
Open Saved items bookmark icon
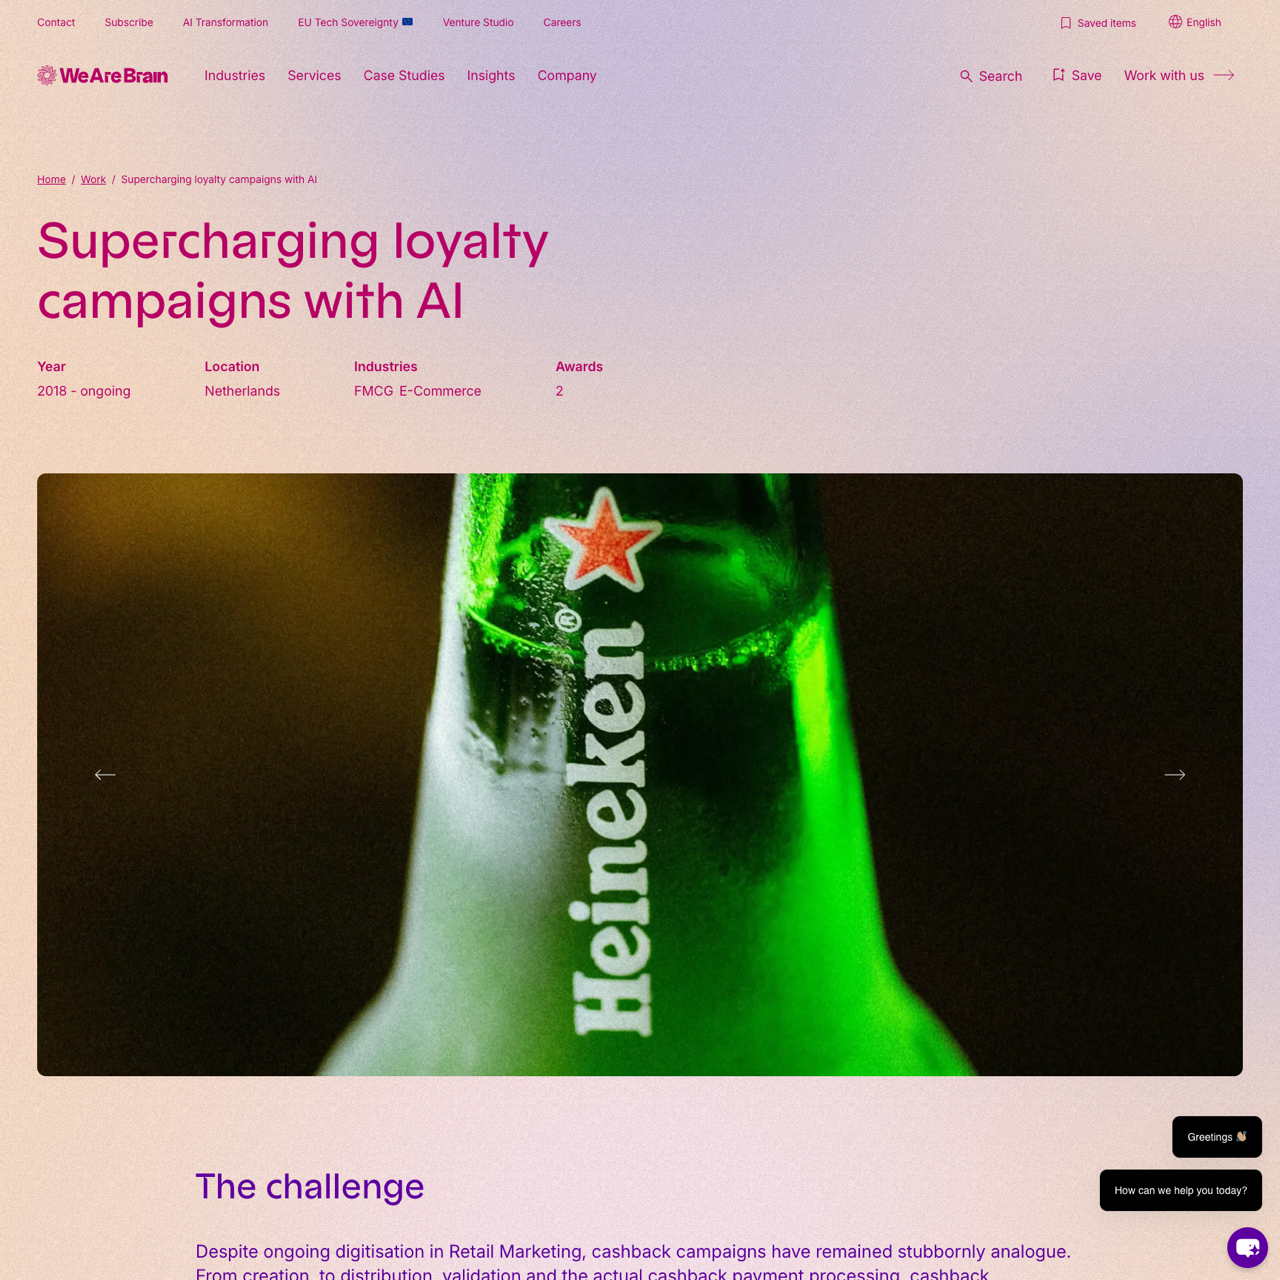pos(1066,23)
